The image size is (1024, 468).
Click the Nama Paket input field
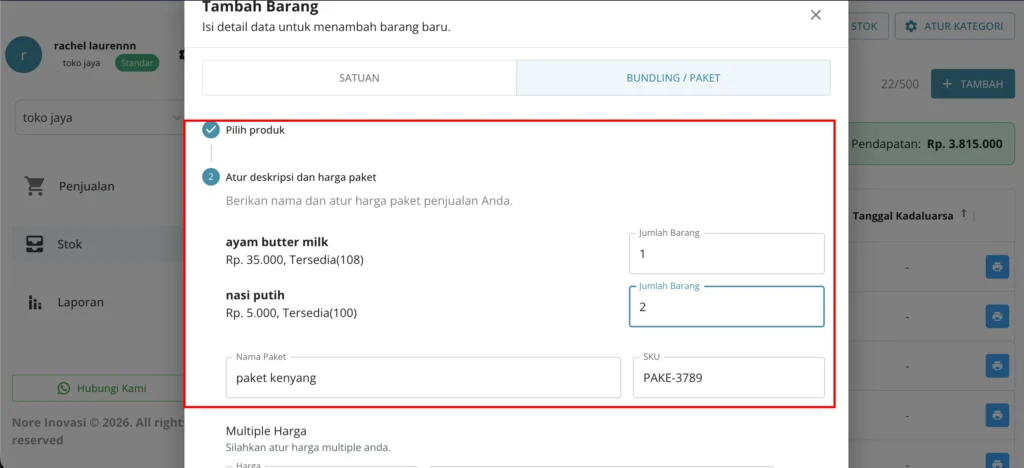(423, 377)
